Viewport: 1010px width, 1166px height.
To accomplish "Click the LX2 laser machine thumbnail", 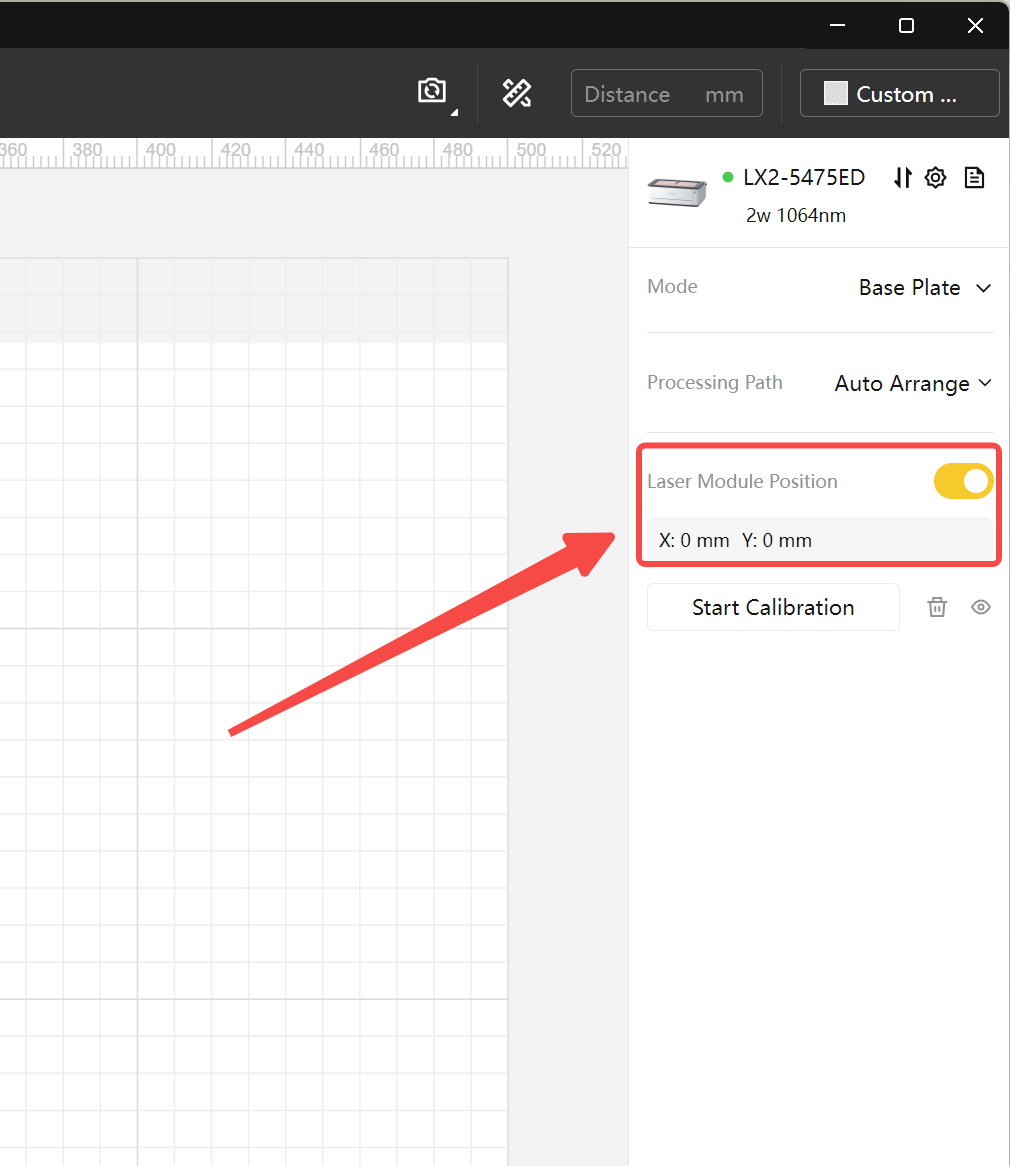I will tap(677, 191).
